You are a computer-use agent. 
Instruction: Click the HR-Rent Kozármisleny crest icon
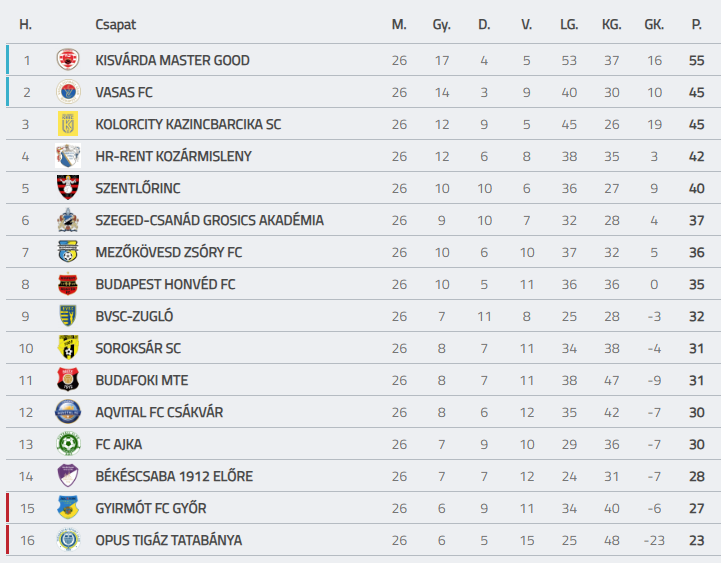pyautogui.click(x=68, y=156)
